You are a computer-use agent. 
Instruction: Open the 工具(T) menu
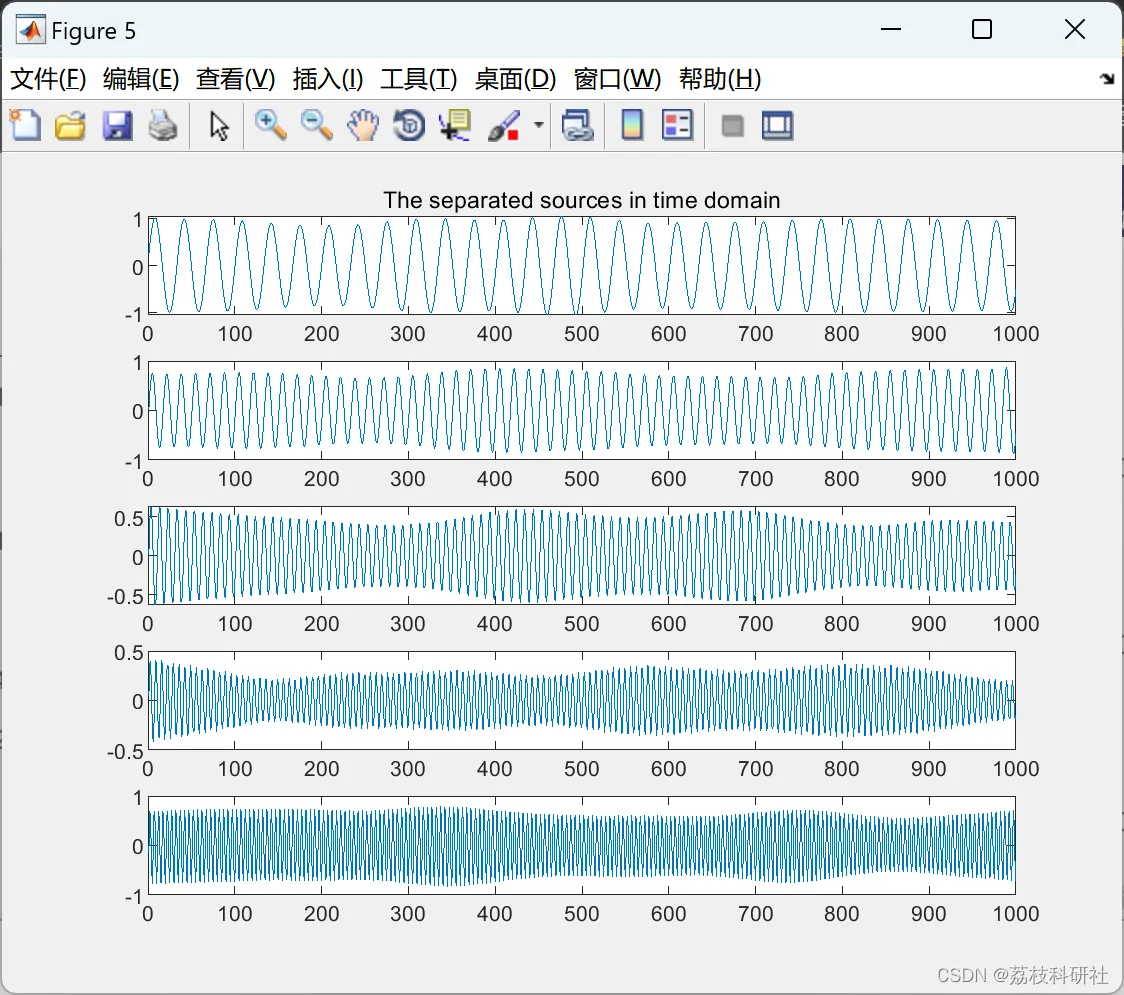click(x=419, y=78)
